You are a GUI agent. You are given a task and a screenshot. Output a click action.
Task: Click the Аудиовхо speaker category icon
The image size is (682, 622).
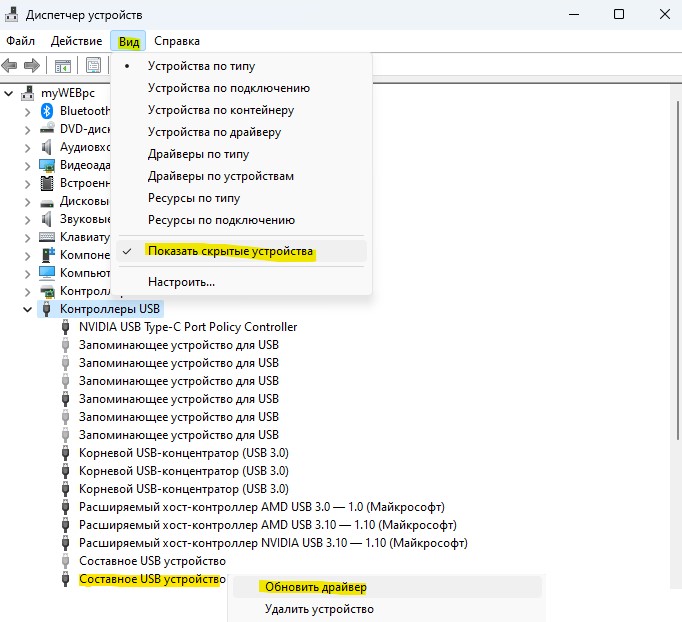coord(47,147)
